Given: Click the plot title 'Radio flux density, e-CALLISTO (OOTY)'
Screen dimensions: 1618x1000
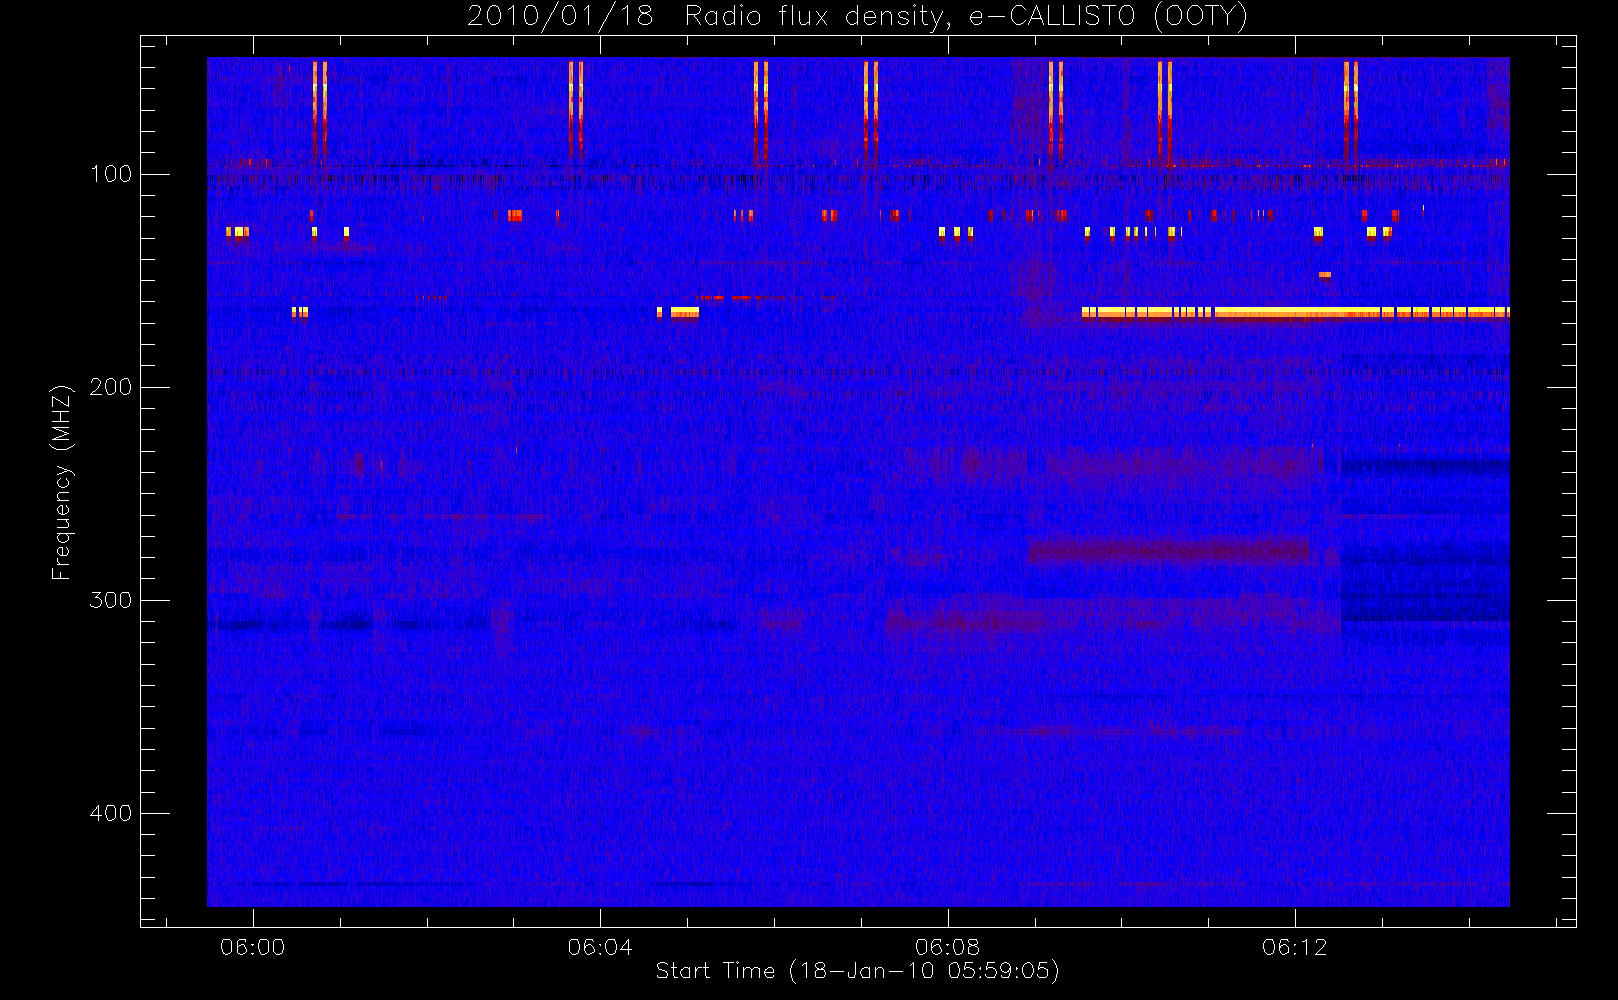Looking at the screenshot, I should click(x=966, y=17).
